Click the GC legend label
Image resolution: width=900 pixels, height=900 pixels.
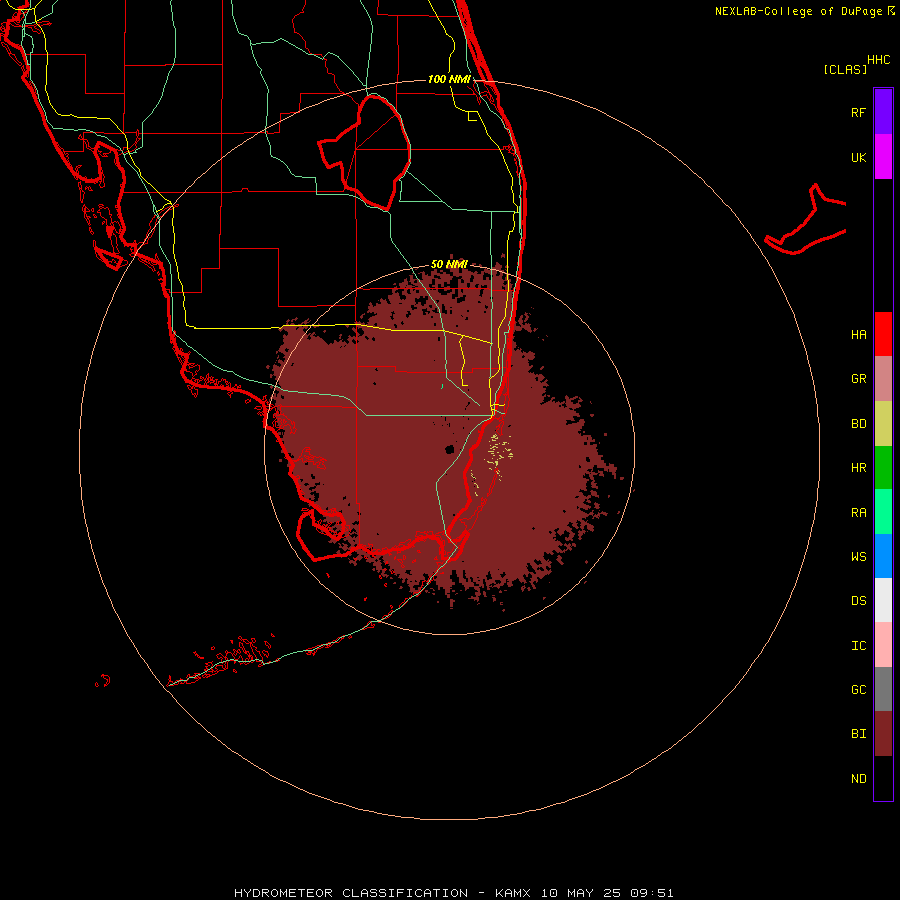(x=858, y=690)
